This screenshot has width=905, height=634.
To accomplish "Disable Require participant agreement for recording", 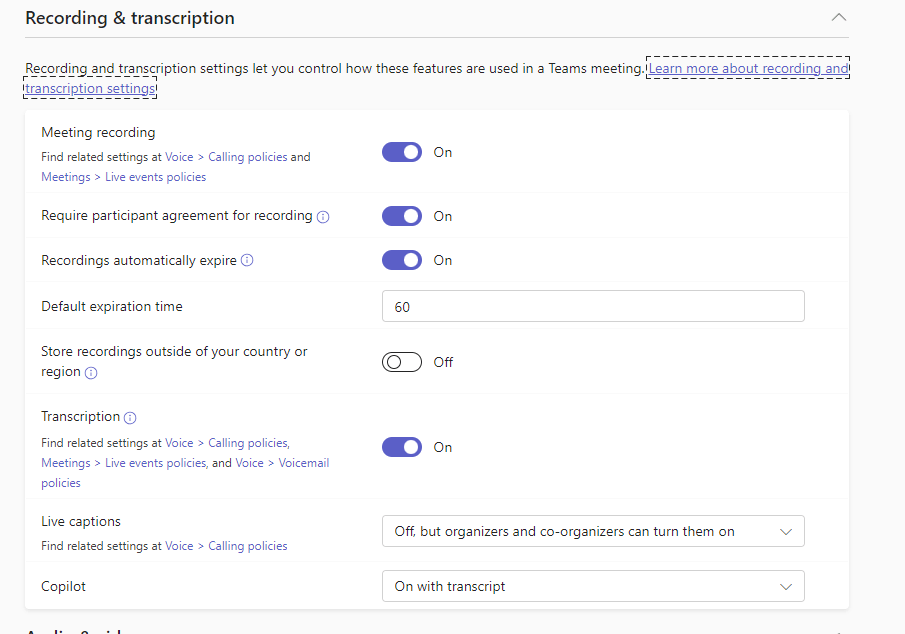I will point(402,216).
